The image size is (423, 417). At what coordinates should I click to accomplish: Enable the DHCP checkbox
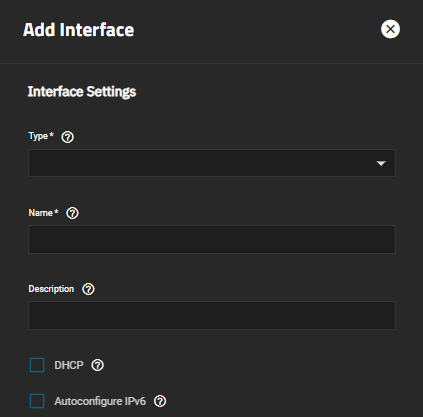[x=37, y=365]
